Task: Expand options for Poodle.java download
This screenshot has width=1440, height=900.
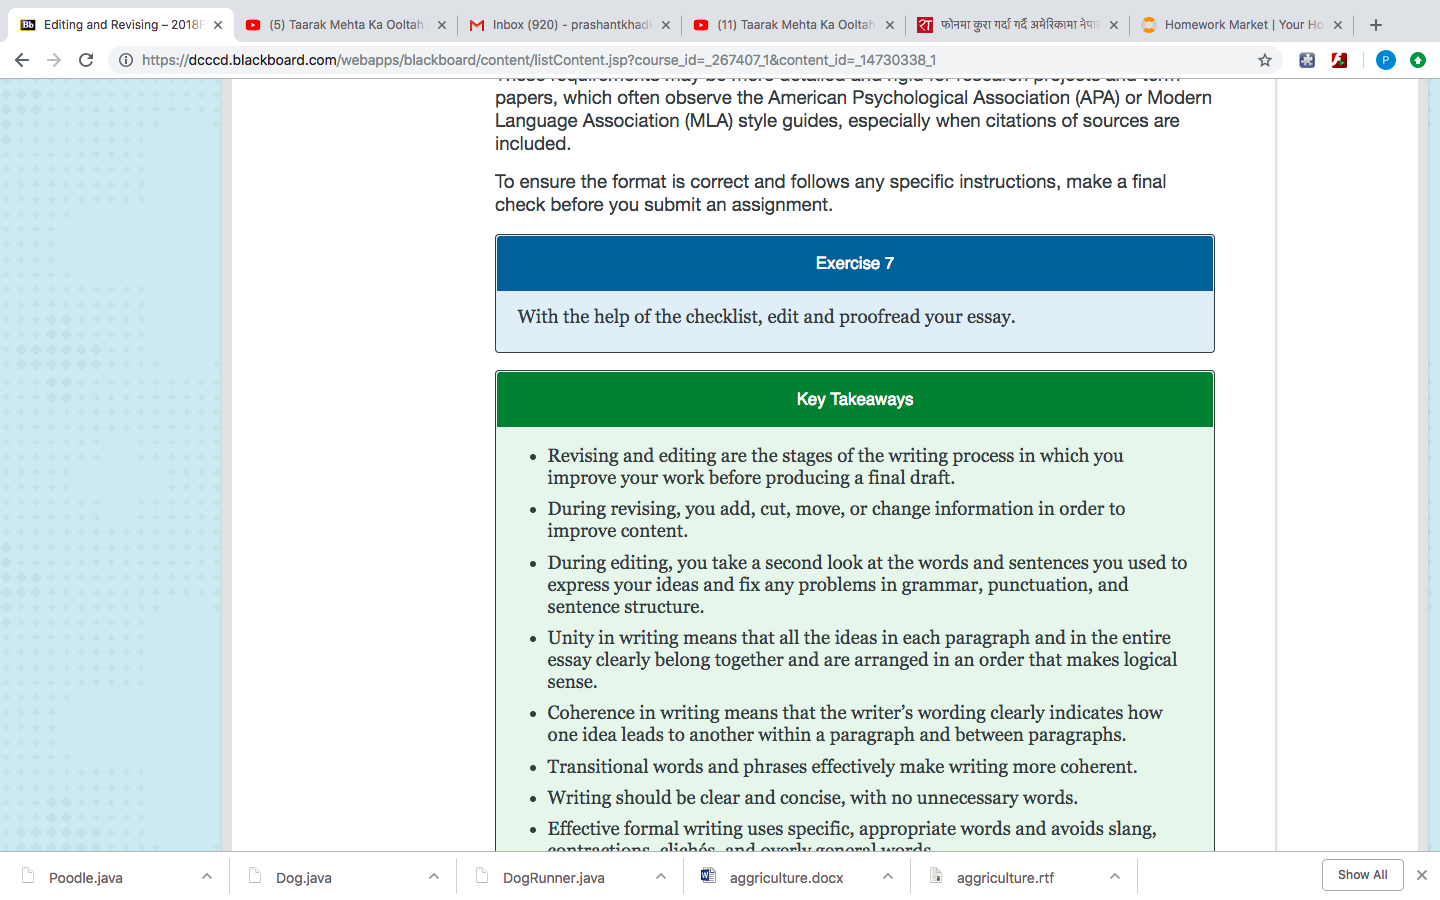Action: tap(207, 876)
